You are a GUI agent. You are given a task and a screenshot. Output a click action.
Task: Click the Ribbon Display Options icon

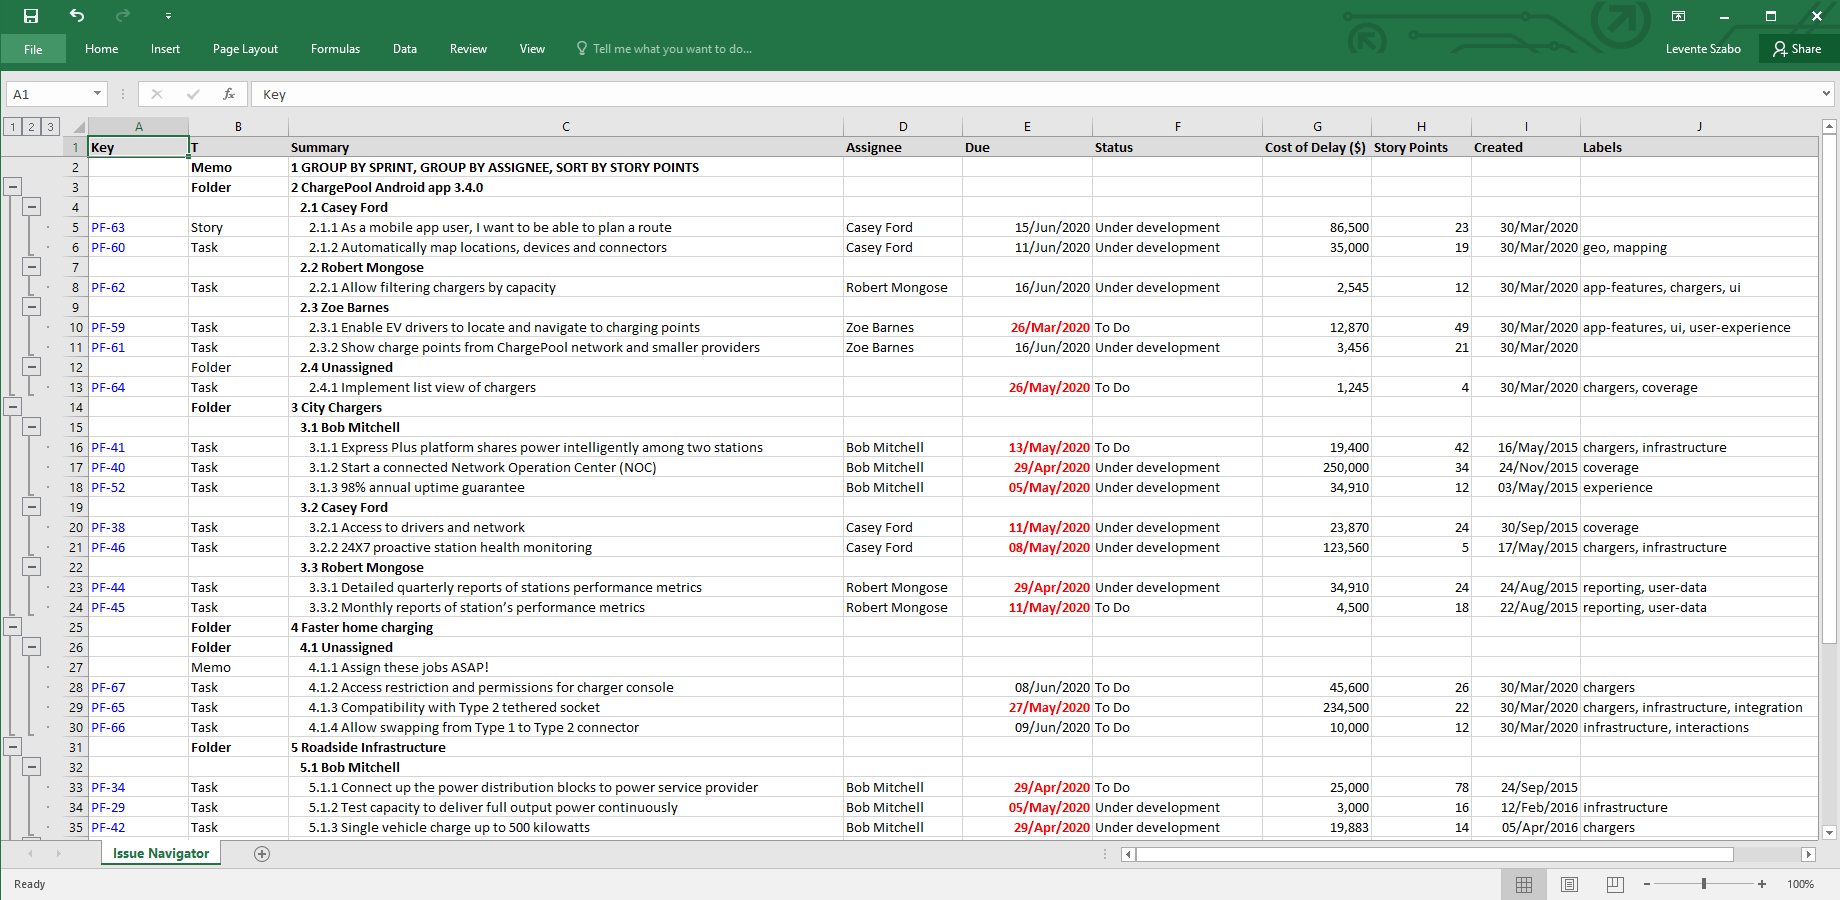pyautogui.click(x=1678, y=16)
